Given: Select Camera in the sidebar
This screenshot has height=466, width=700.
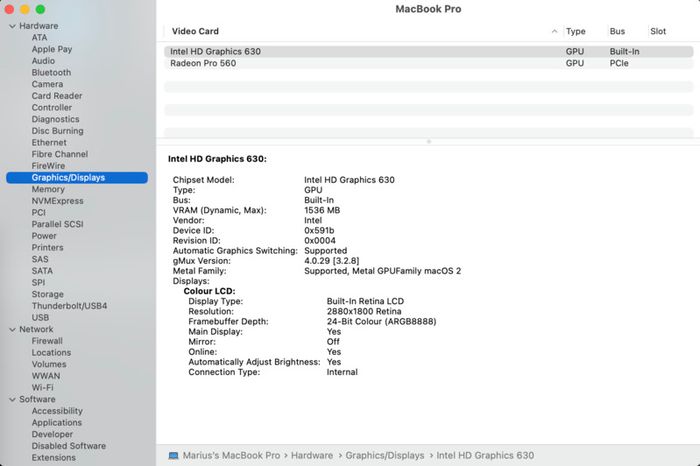Looking at the screenshot, I should click(x=47, y=84).
